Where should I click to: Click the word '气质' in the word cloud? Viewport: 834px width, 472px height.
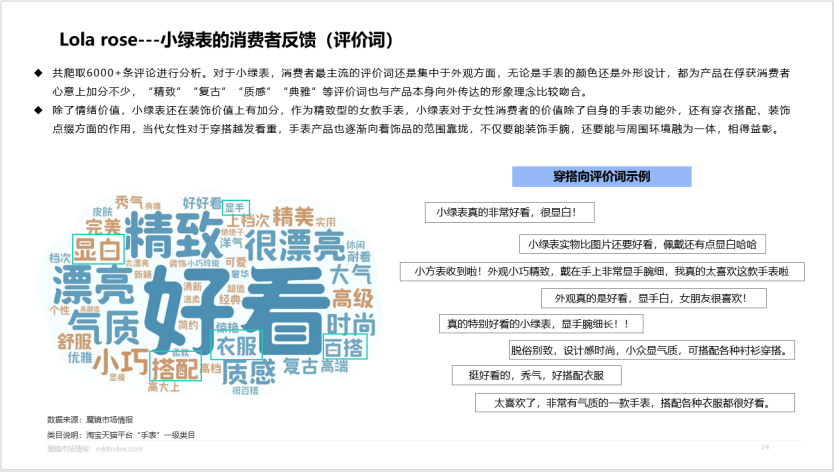104,327
